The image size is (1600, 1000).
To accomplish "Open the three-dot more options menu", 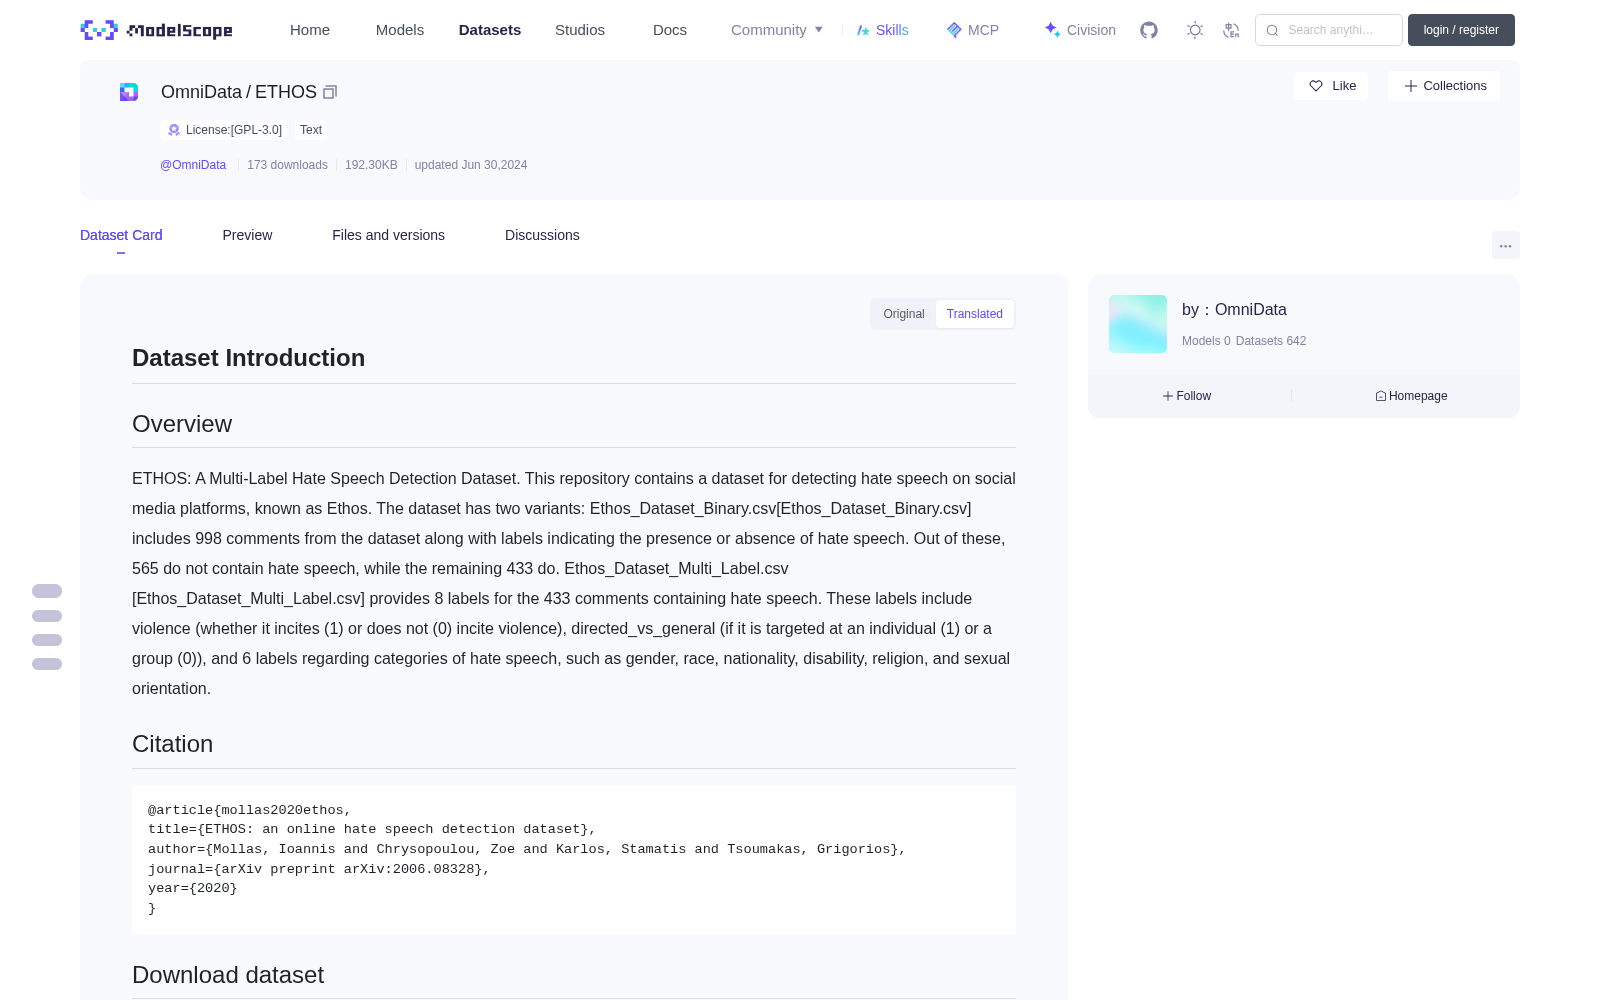I will coord(1506,245).
